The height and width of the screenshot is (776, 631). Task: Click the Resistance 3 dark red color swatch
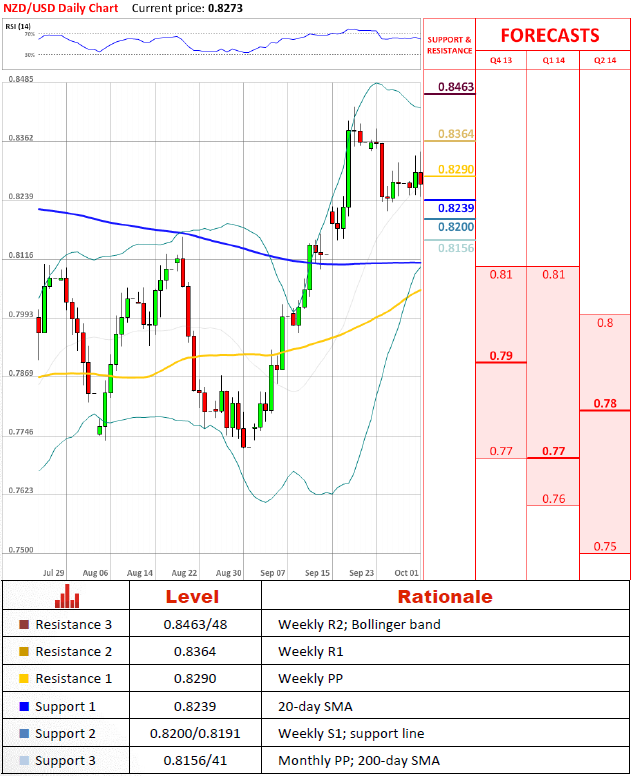pyautogui.click(x=24, y=625)
